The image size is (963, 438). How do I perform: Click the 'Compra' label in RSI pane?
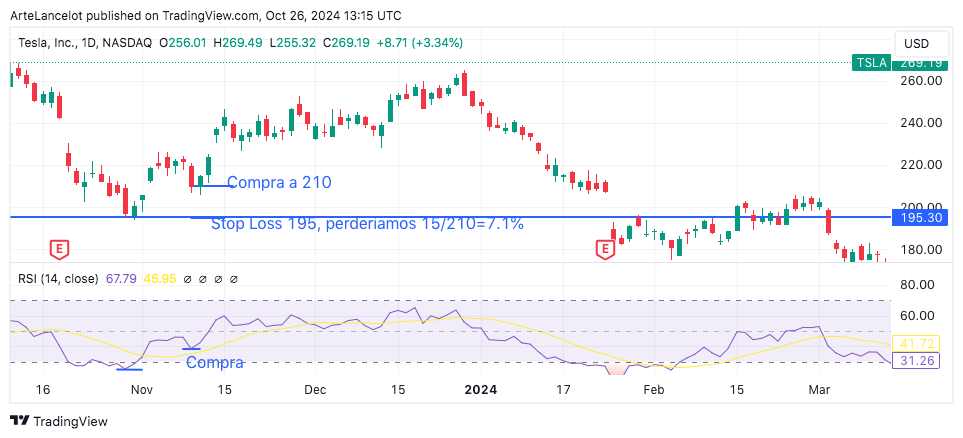[x=214, y=363]
